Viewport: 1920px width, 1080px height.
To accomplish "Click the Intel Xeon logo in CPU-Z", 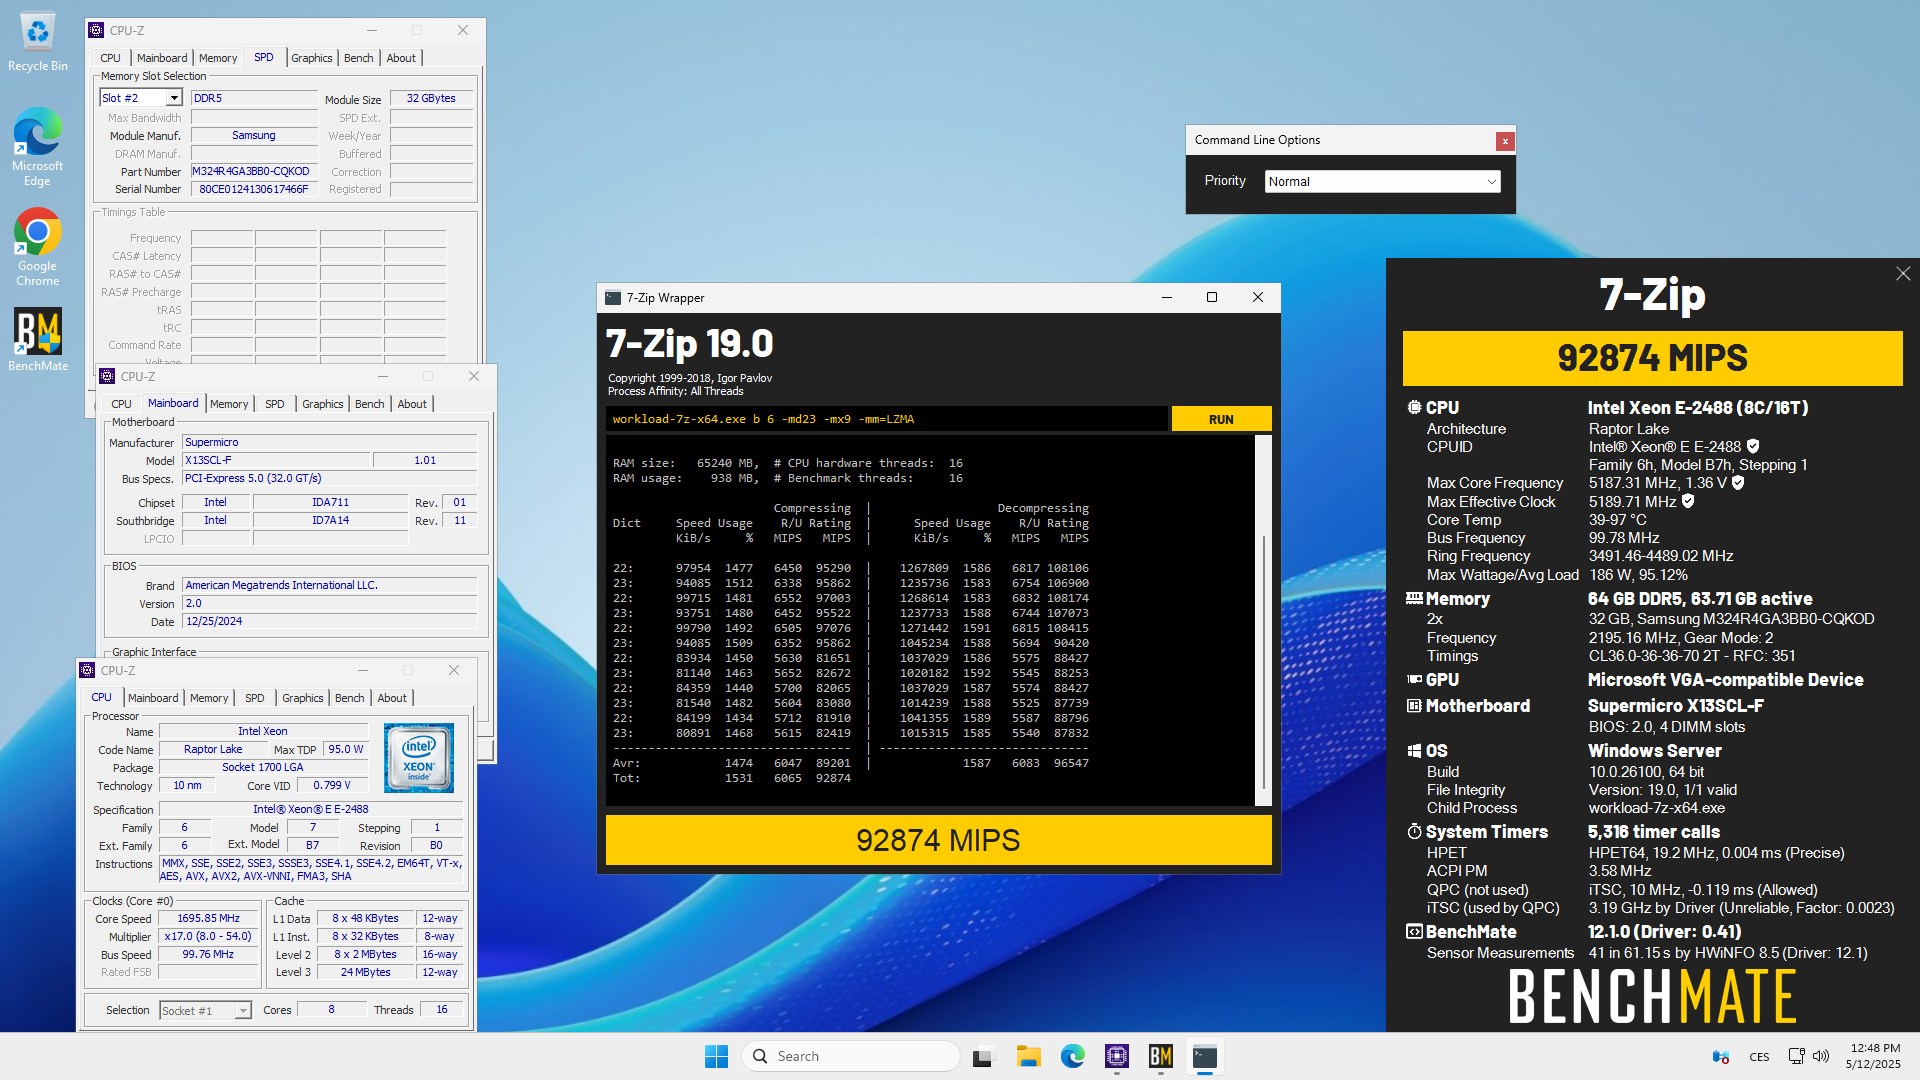I will [x=419, y=758].
